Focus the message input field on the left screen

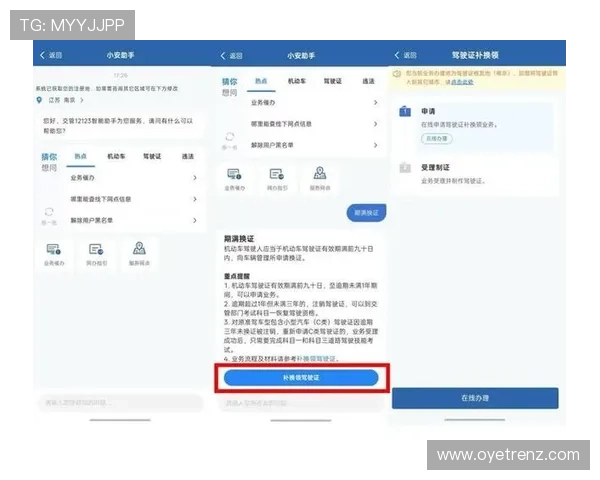[x=120, y=403]
